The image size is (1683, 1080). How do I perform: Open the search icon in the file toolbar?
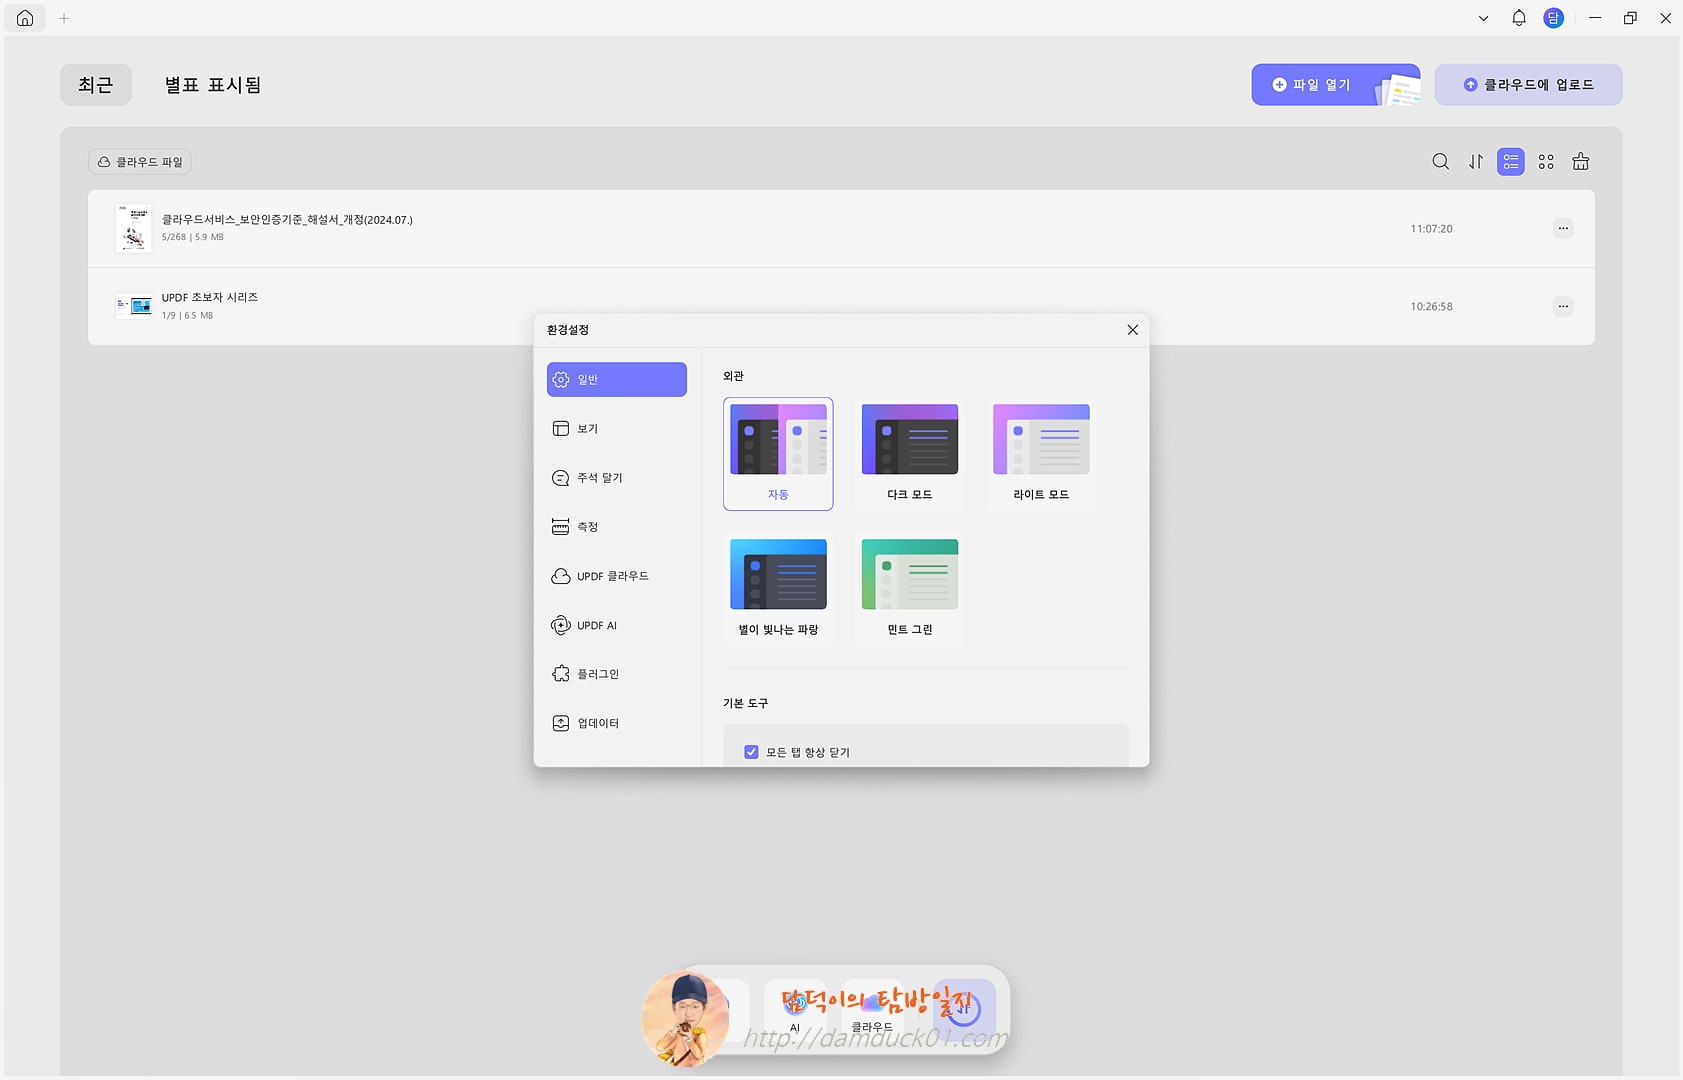1439,161
